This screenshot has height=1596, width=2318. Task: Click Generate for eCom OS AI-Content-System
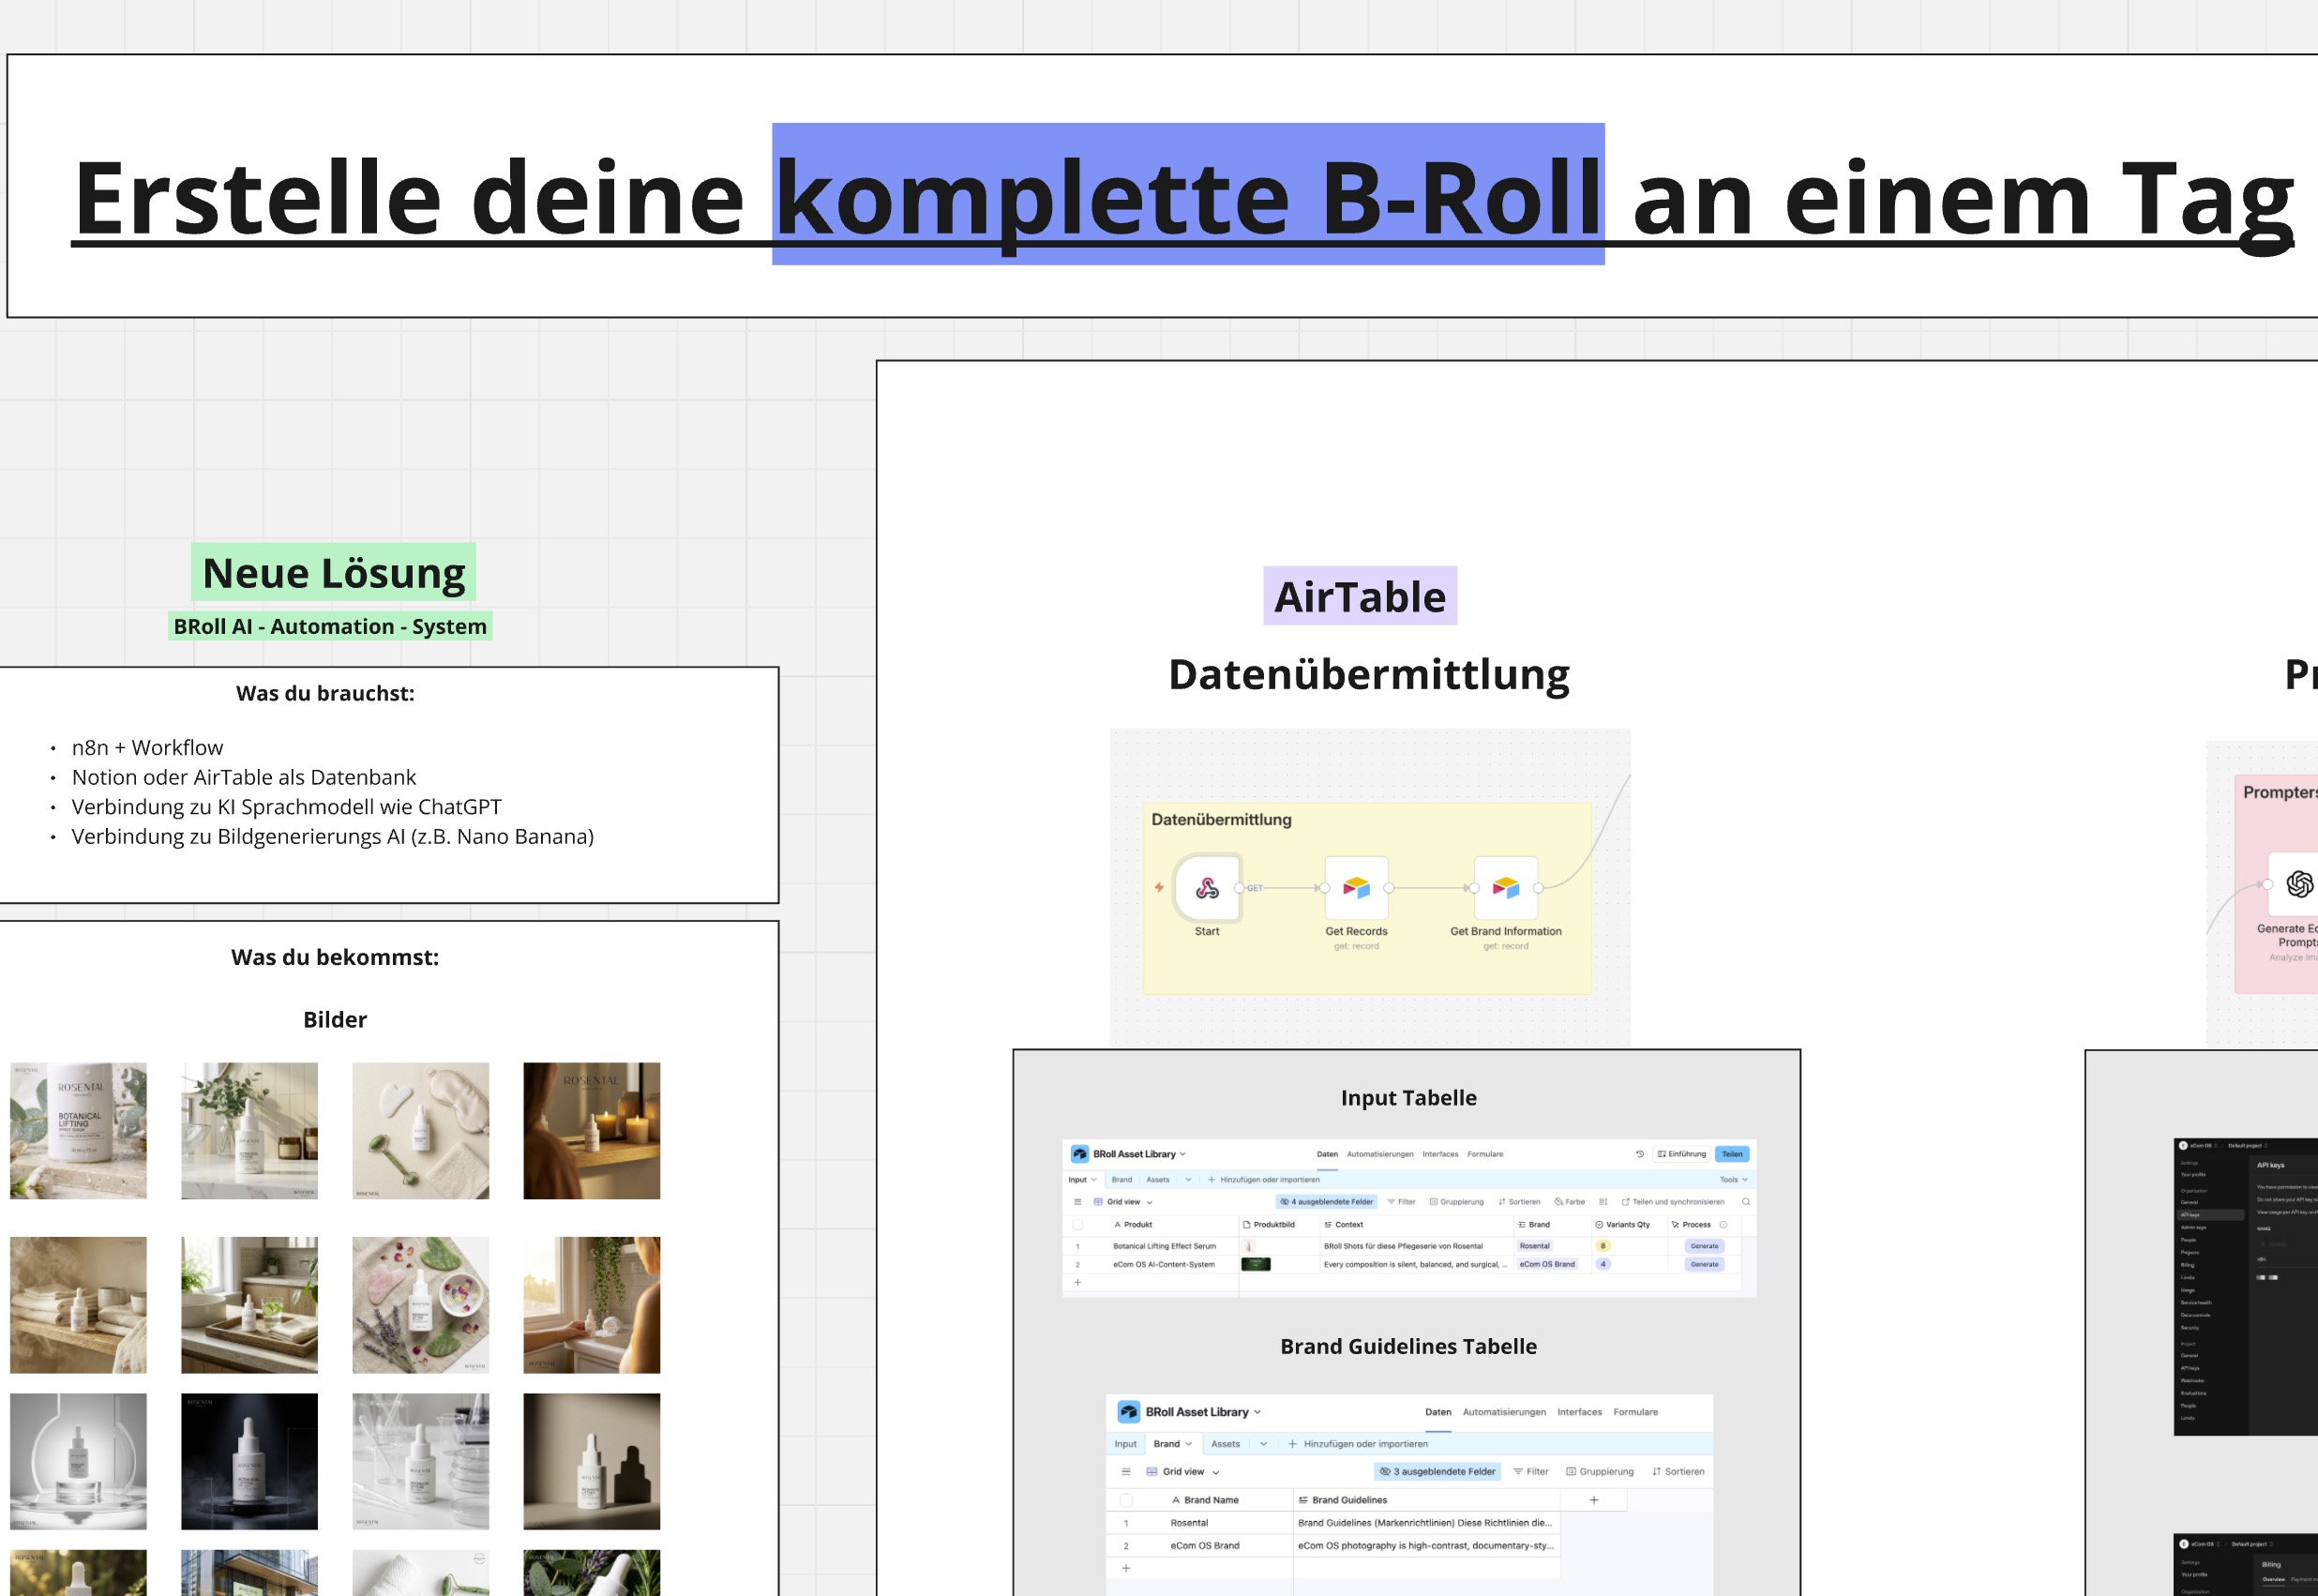1704,1264
